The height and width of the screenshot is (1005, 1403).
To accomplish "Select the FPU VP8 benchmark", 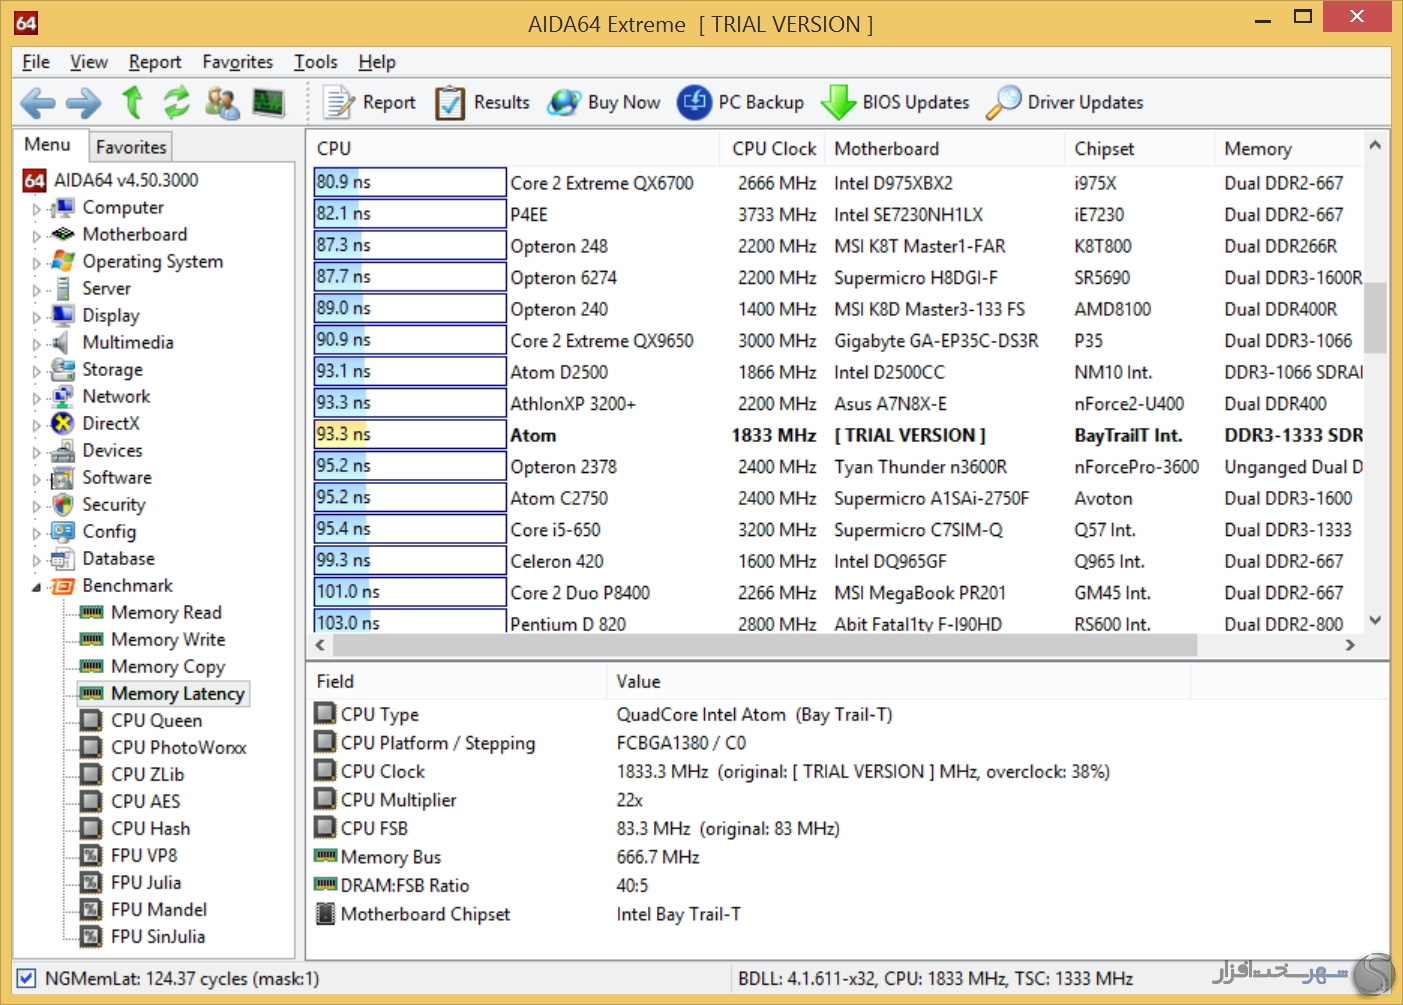I will 144,855.
